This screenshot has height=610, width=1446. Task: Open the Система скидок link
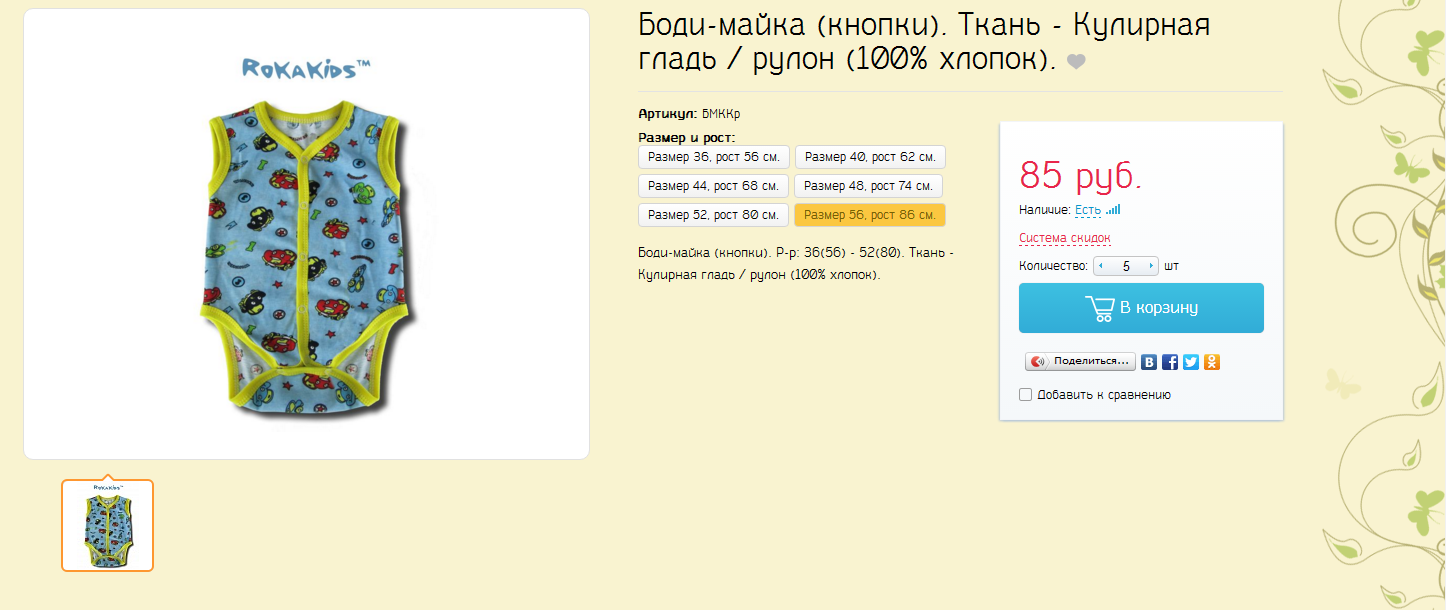pos(1064,238)
